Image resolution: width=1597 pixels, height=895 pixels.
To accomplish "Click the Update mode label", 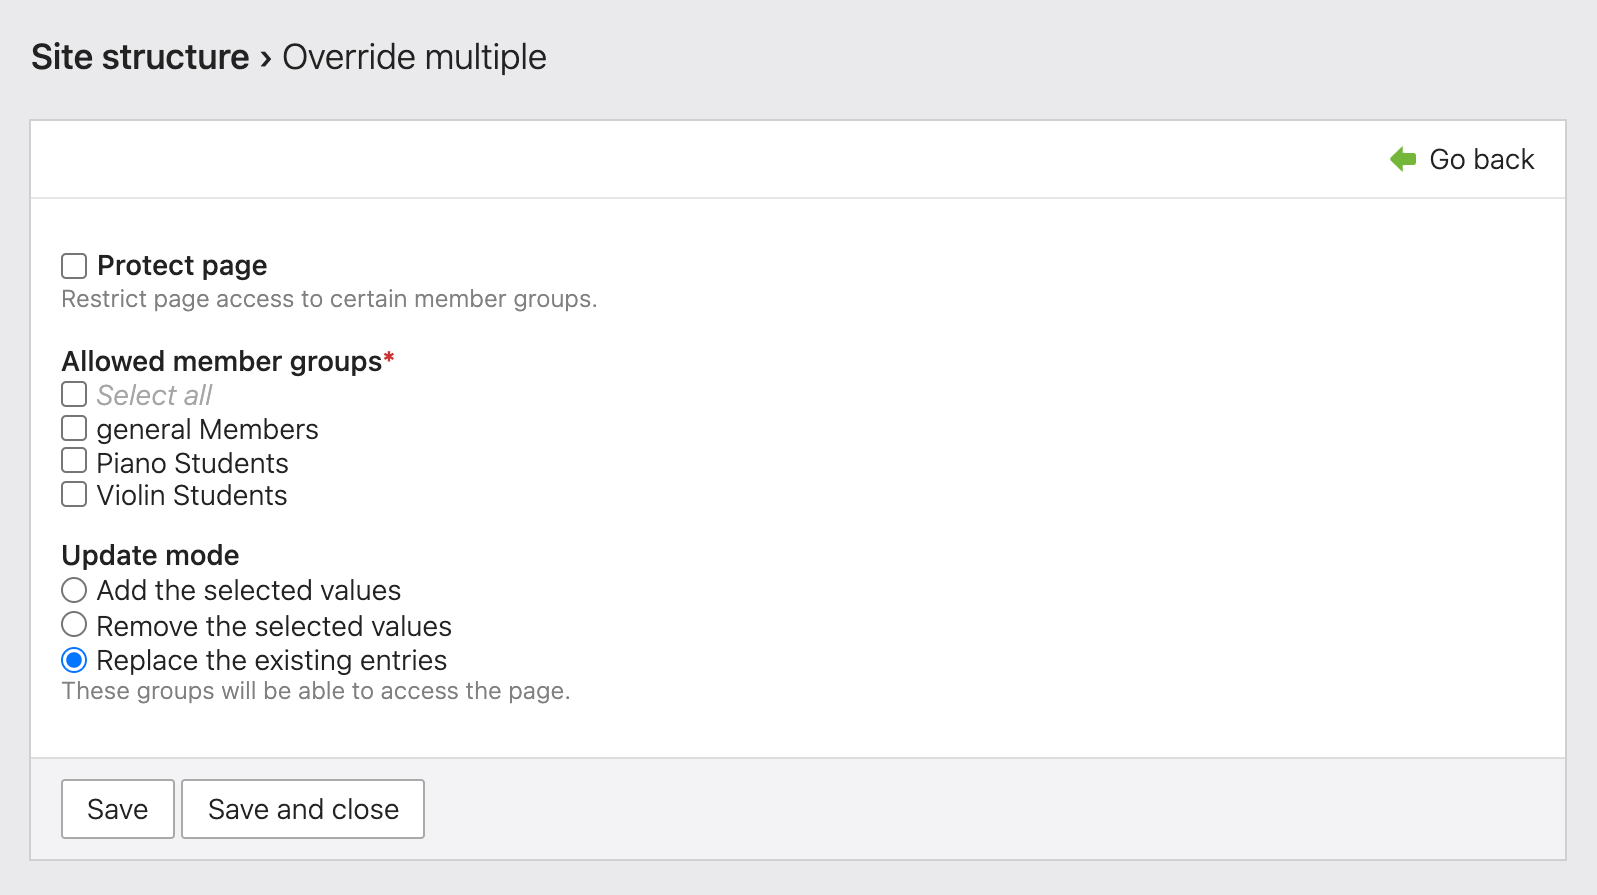I will [150, 555].
